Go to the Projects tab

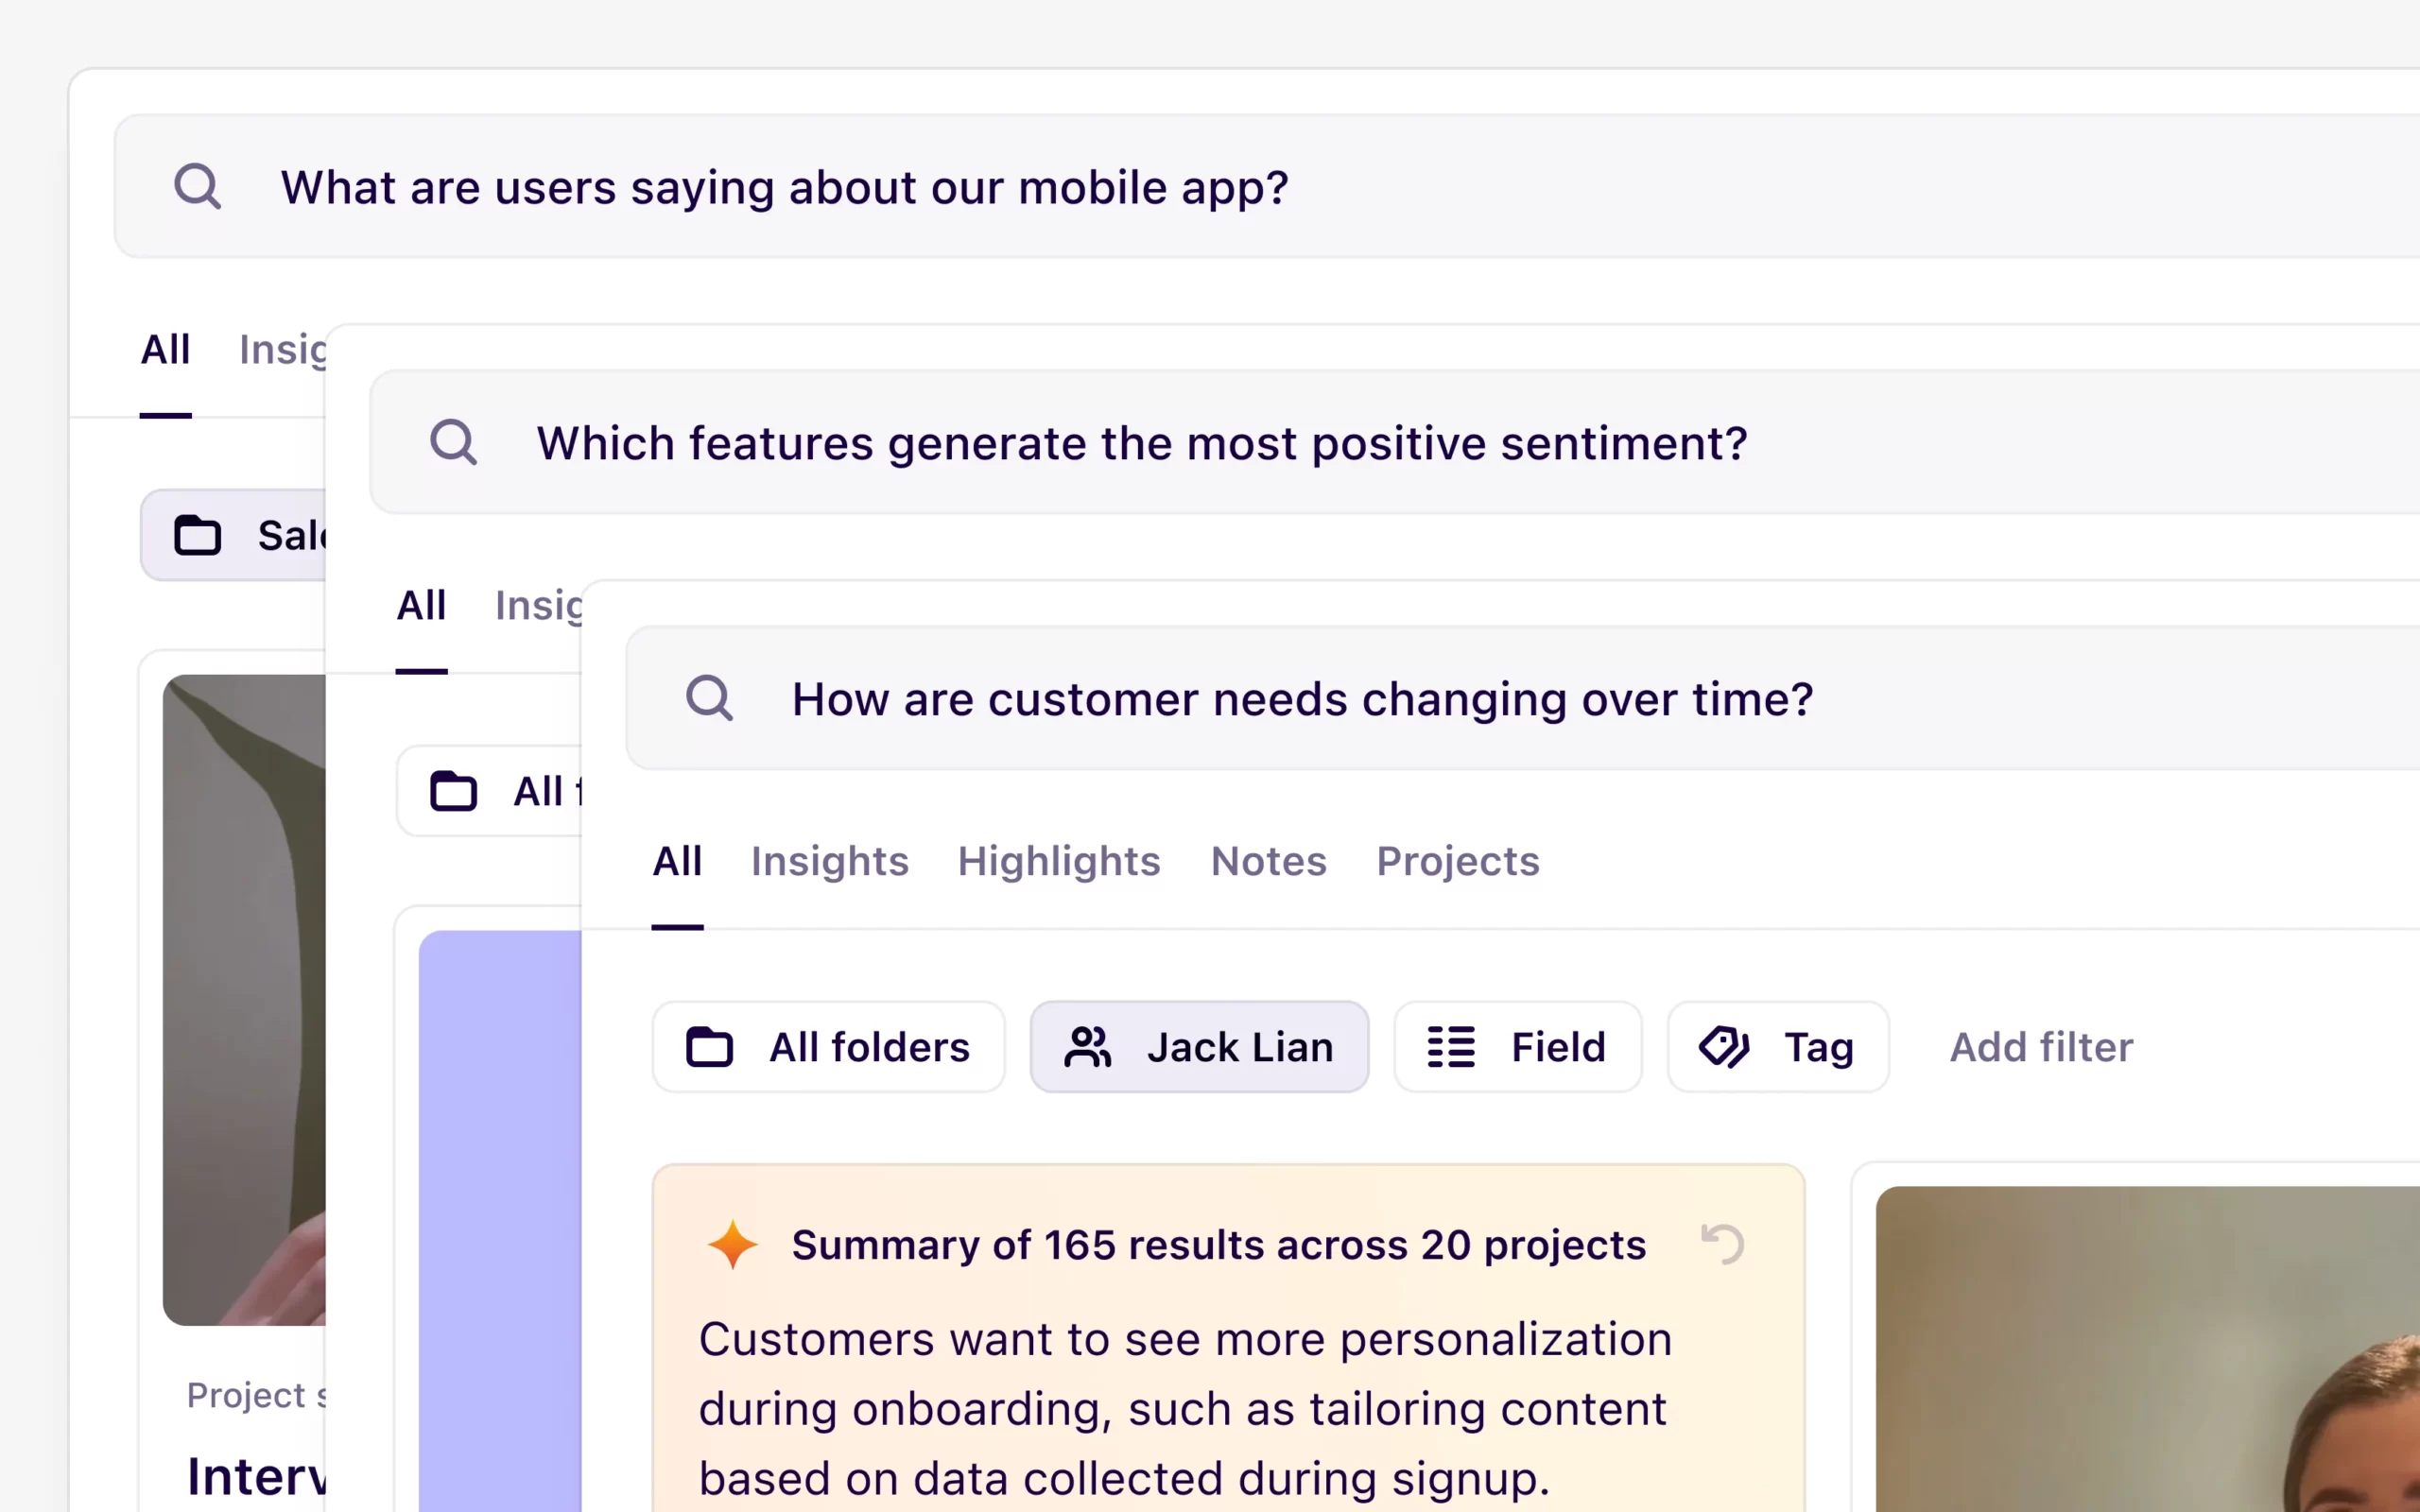pos(1457,861)
